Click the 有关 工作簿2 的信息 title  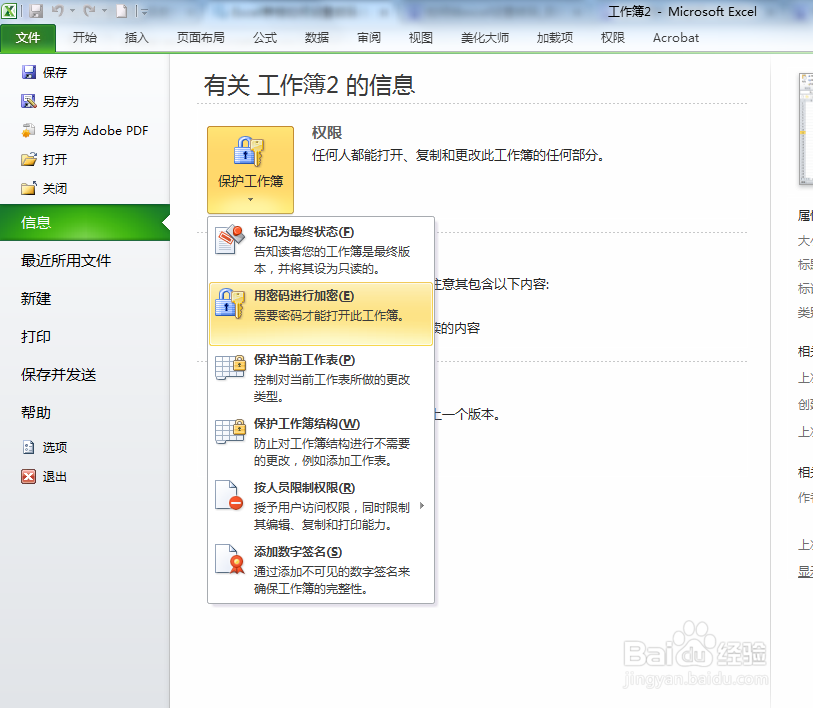coord(309,85)
